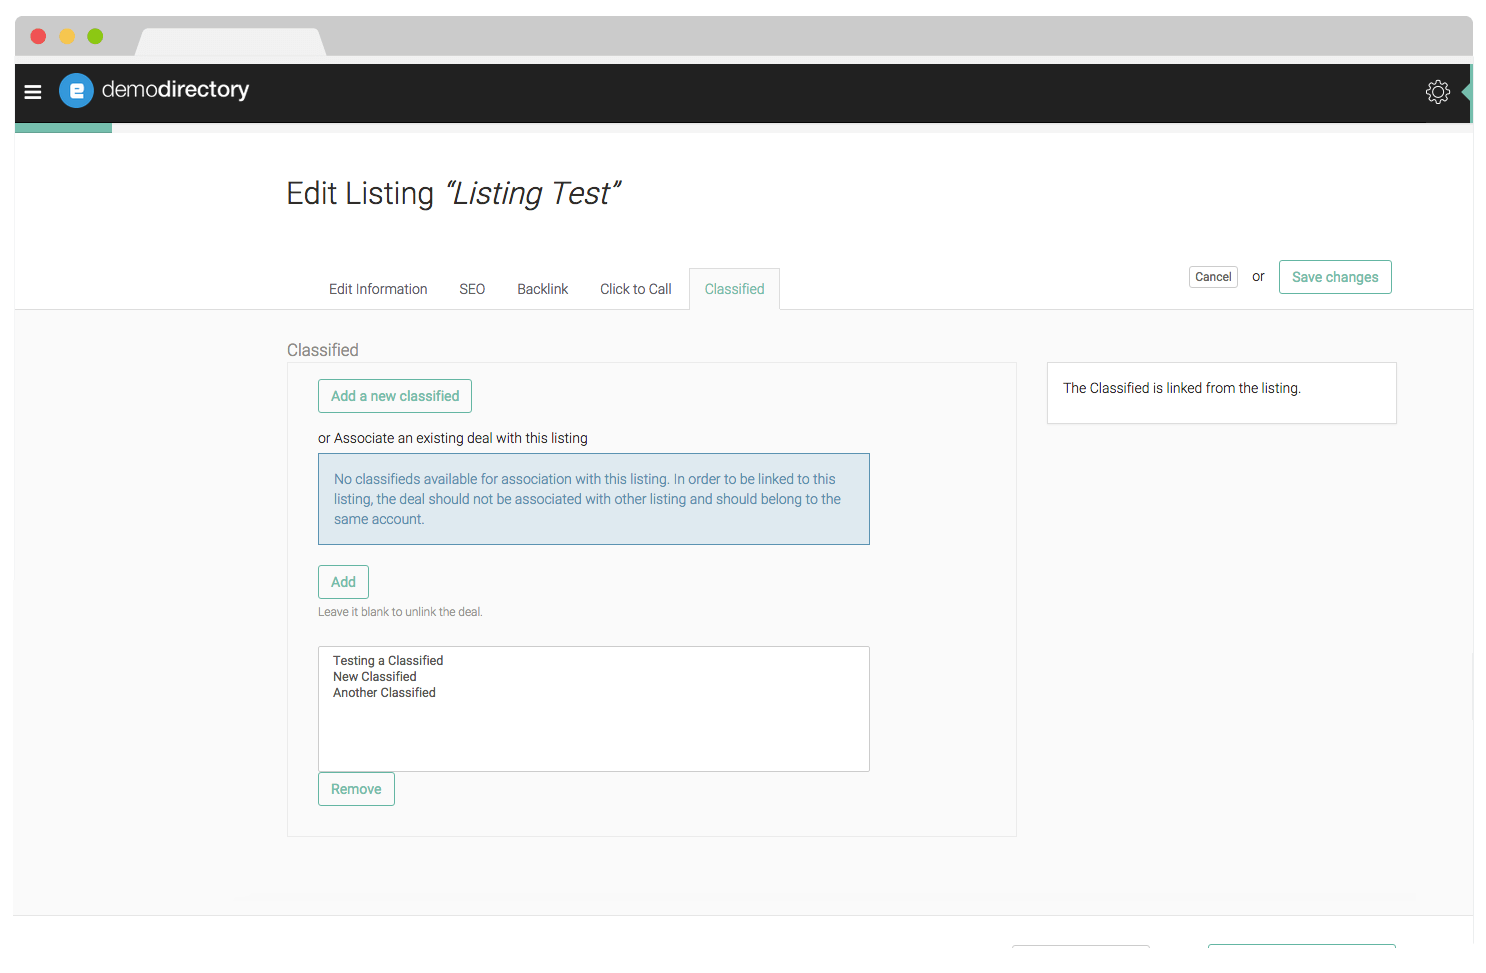Close the browser window with red button
This screenshot has height=973, width=1486.
tap(38, 36)
